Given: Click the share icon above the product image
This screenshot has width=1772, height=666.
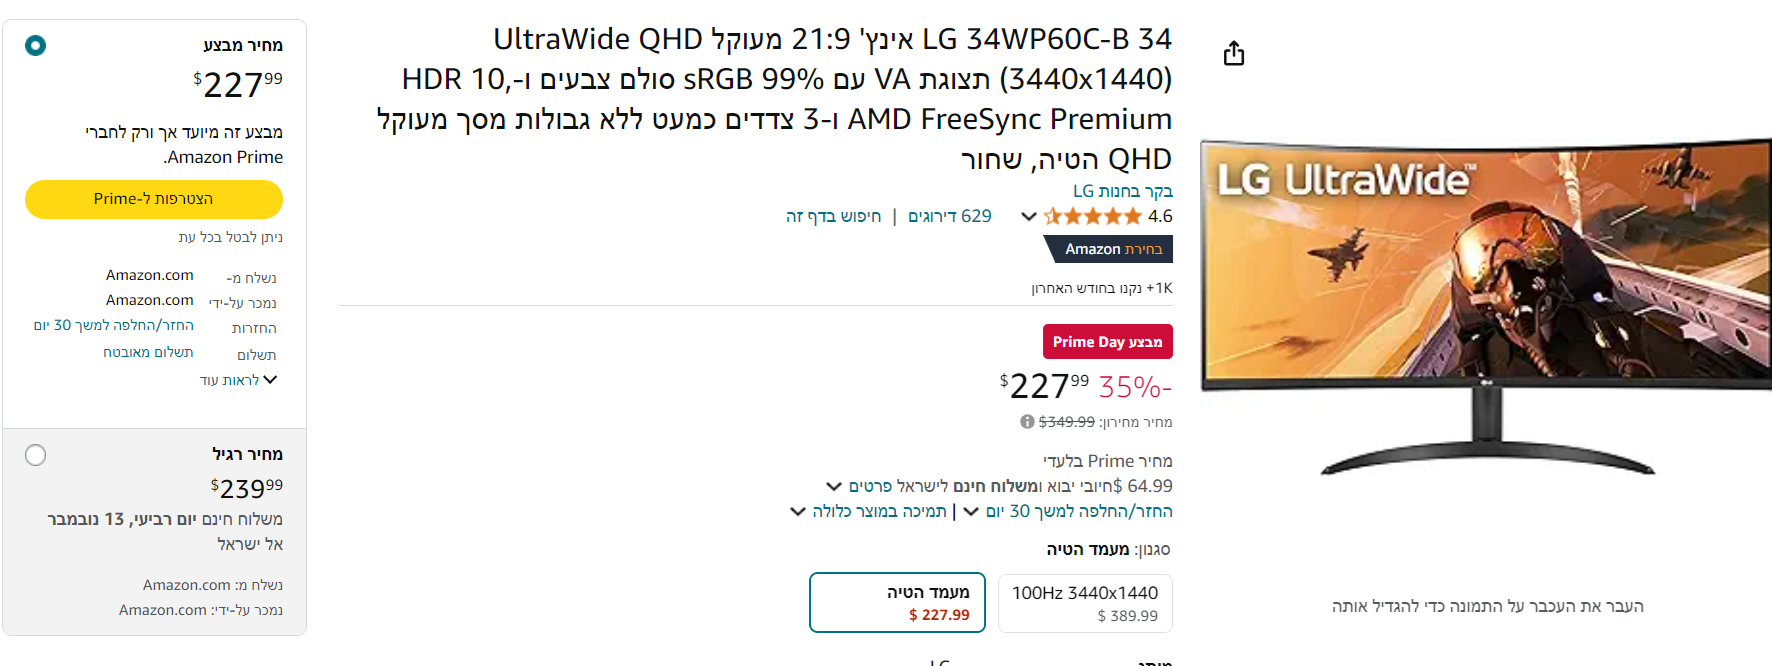Looking at the screenshot, I should (x=1233, y=53).
